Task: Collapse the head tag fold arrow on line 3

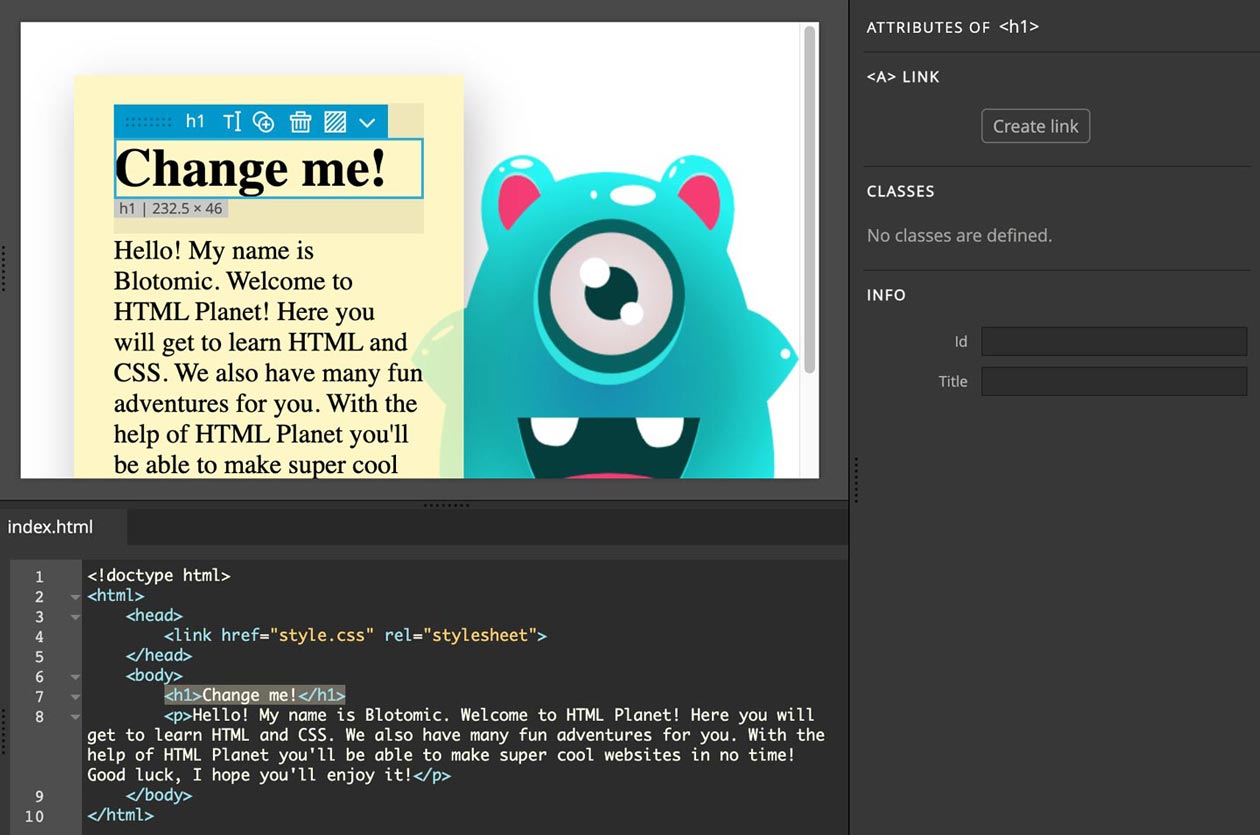Action: click(x=75, y=617)
